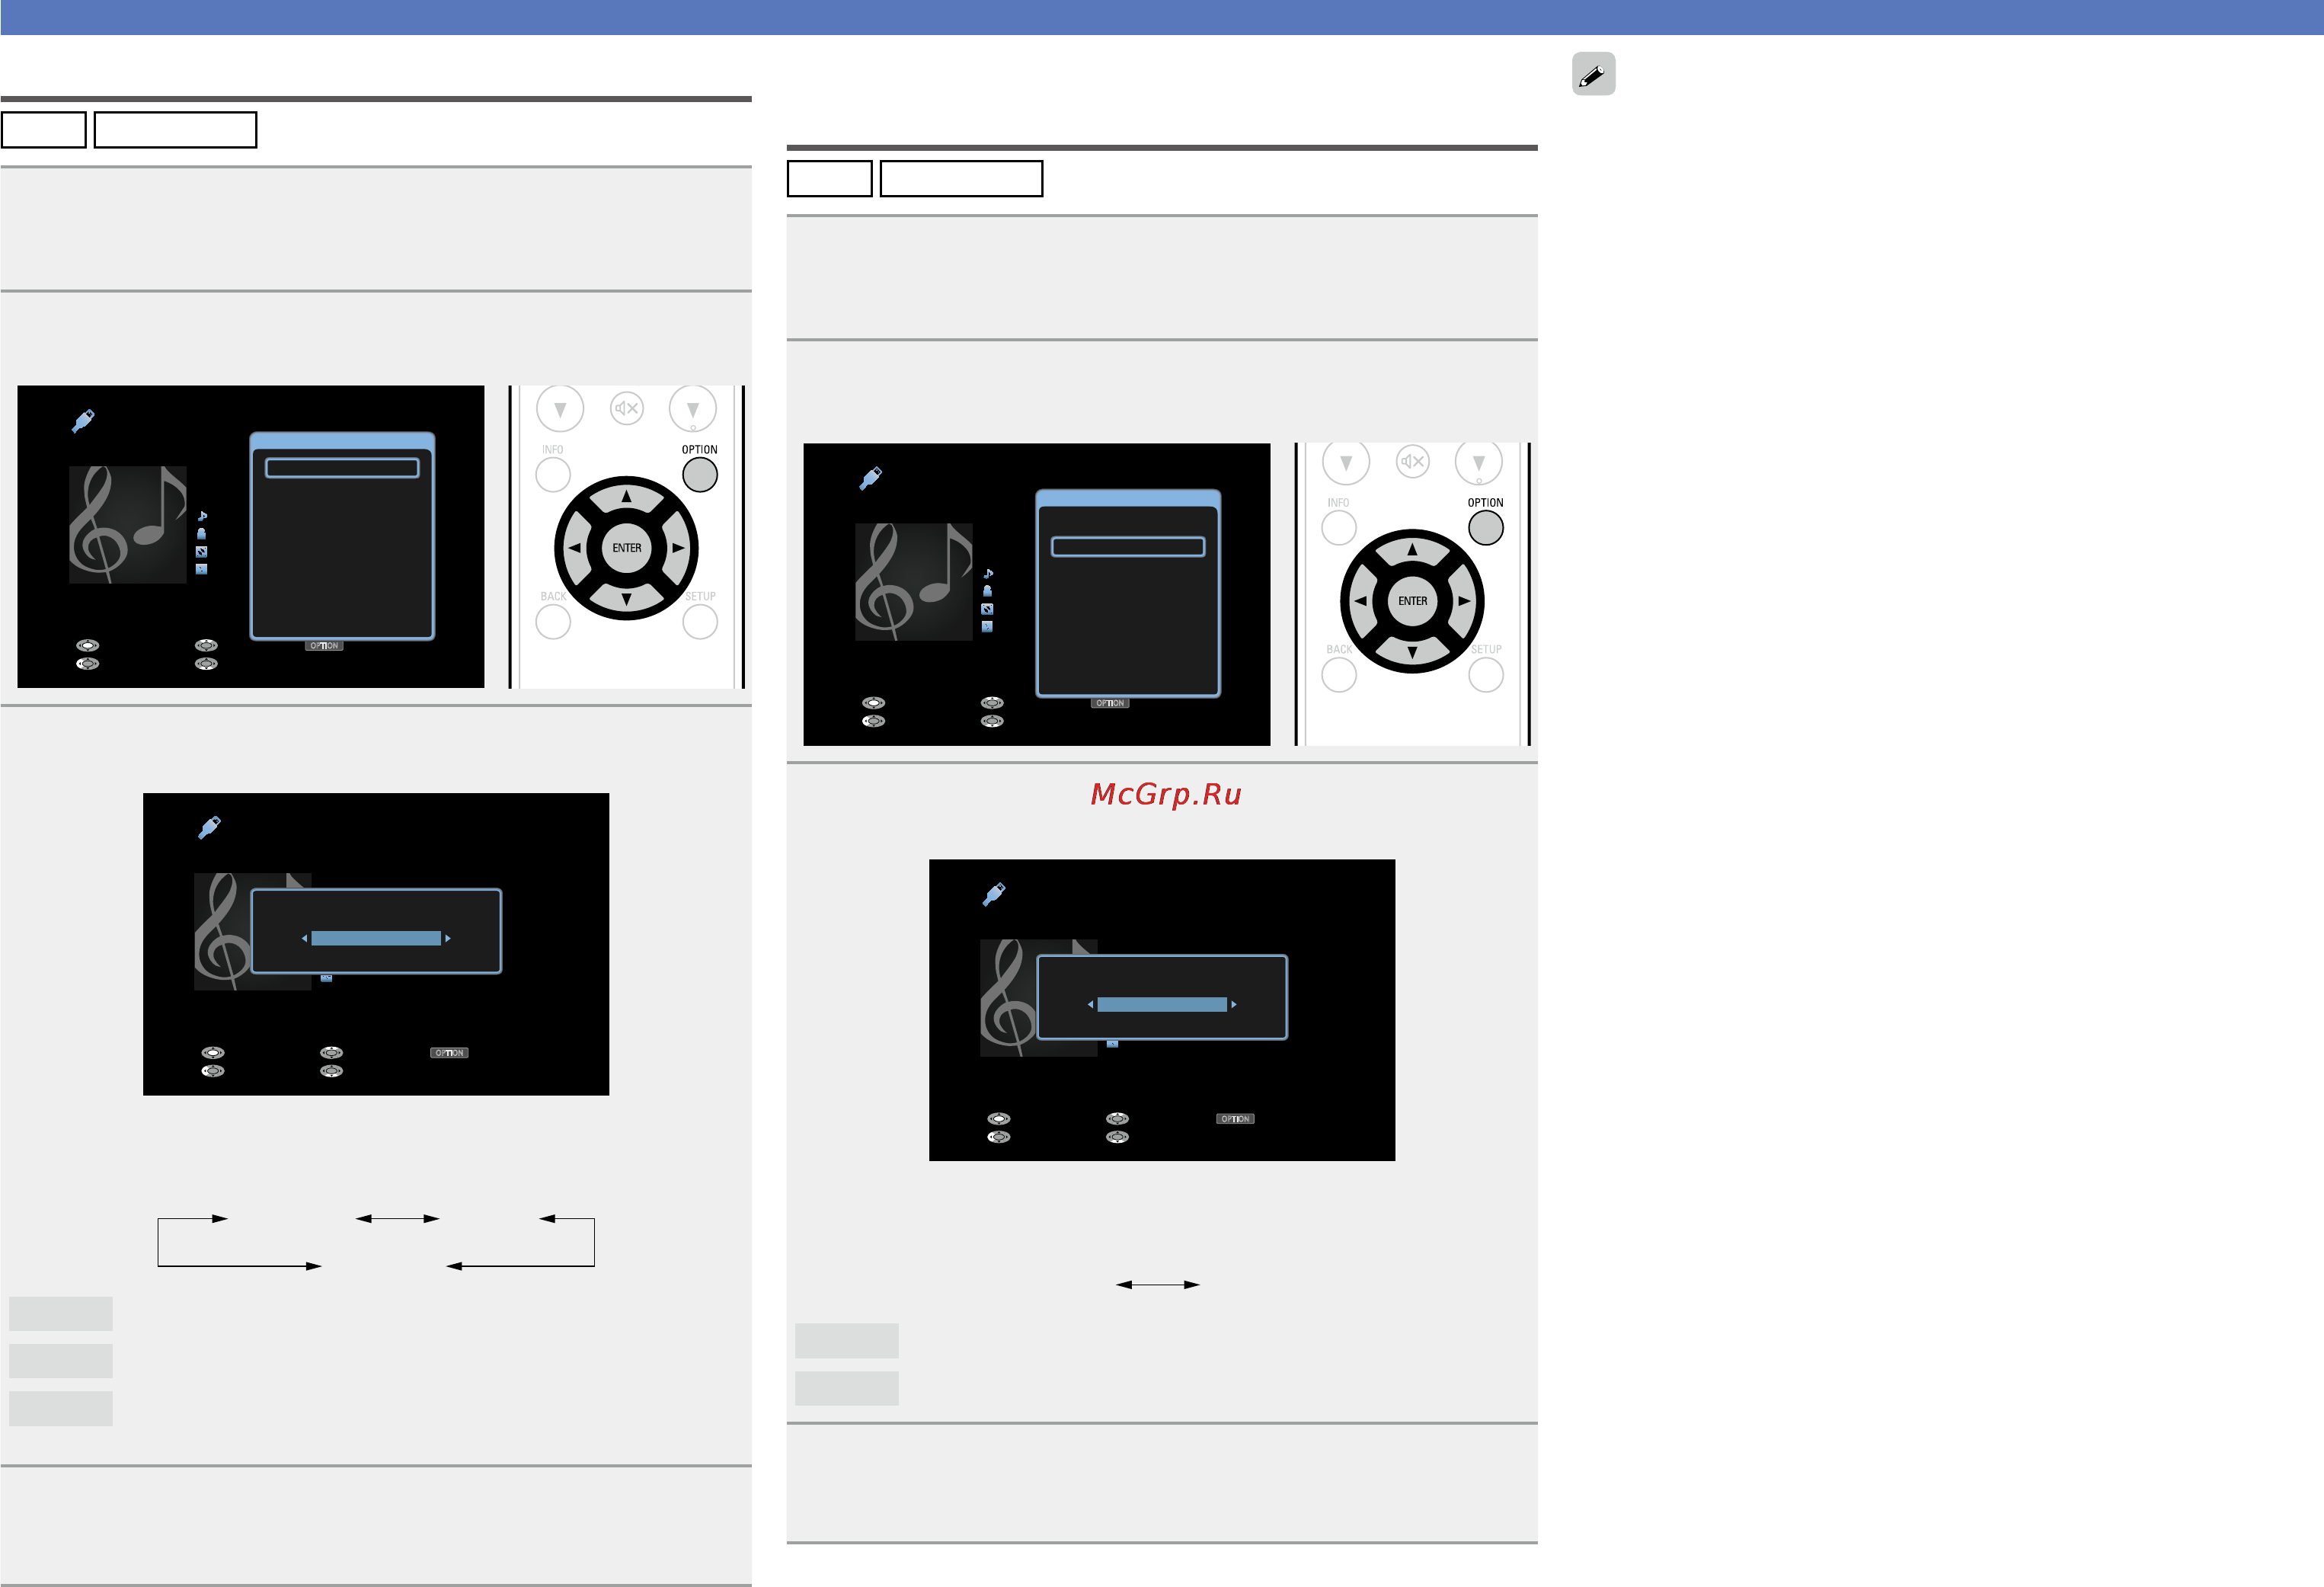Click OPTION tag below left top screen menu
The height and width of the screenshot is (1587, 2324).
[x=324, y=646]
